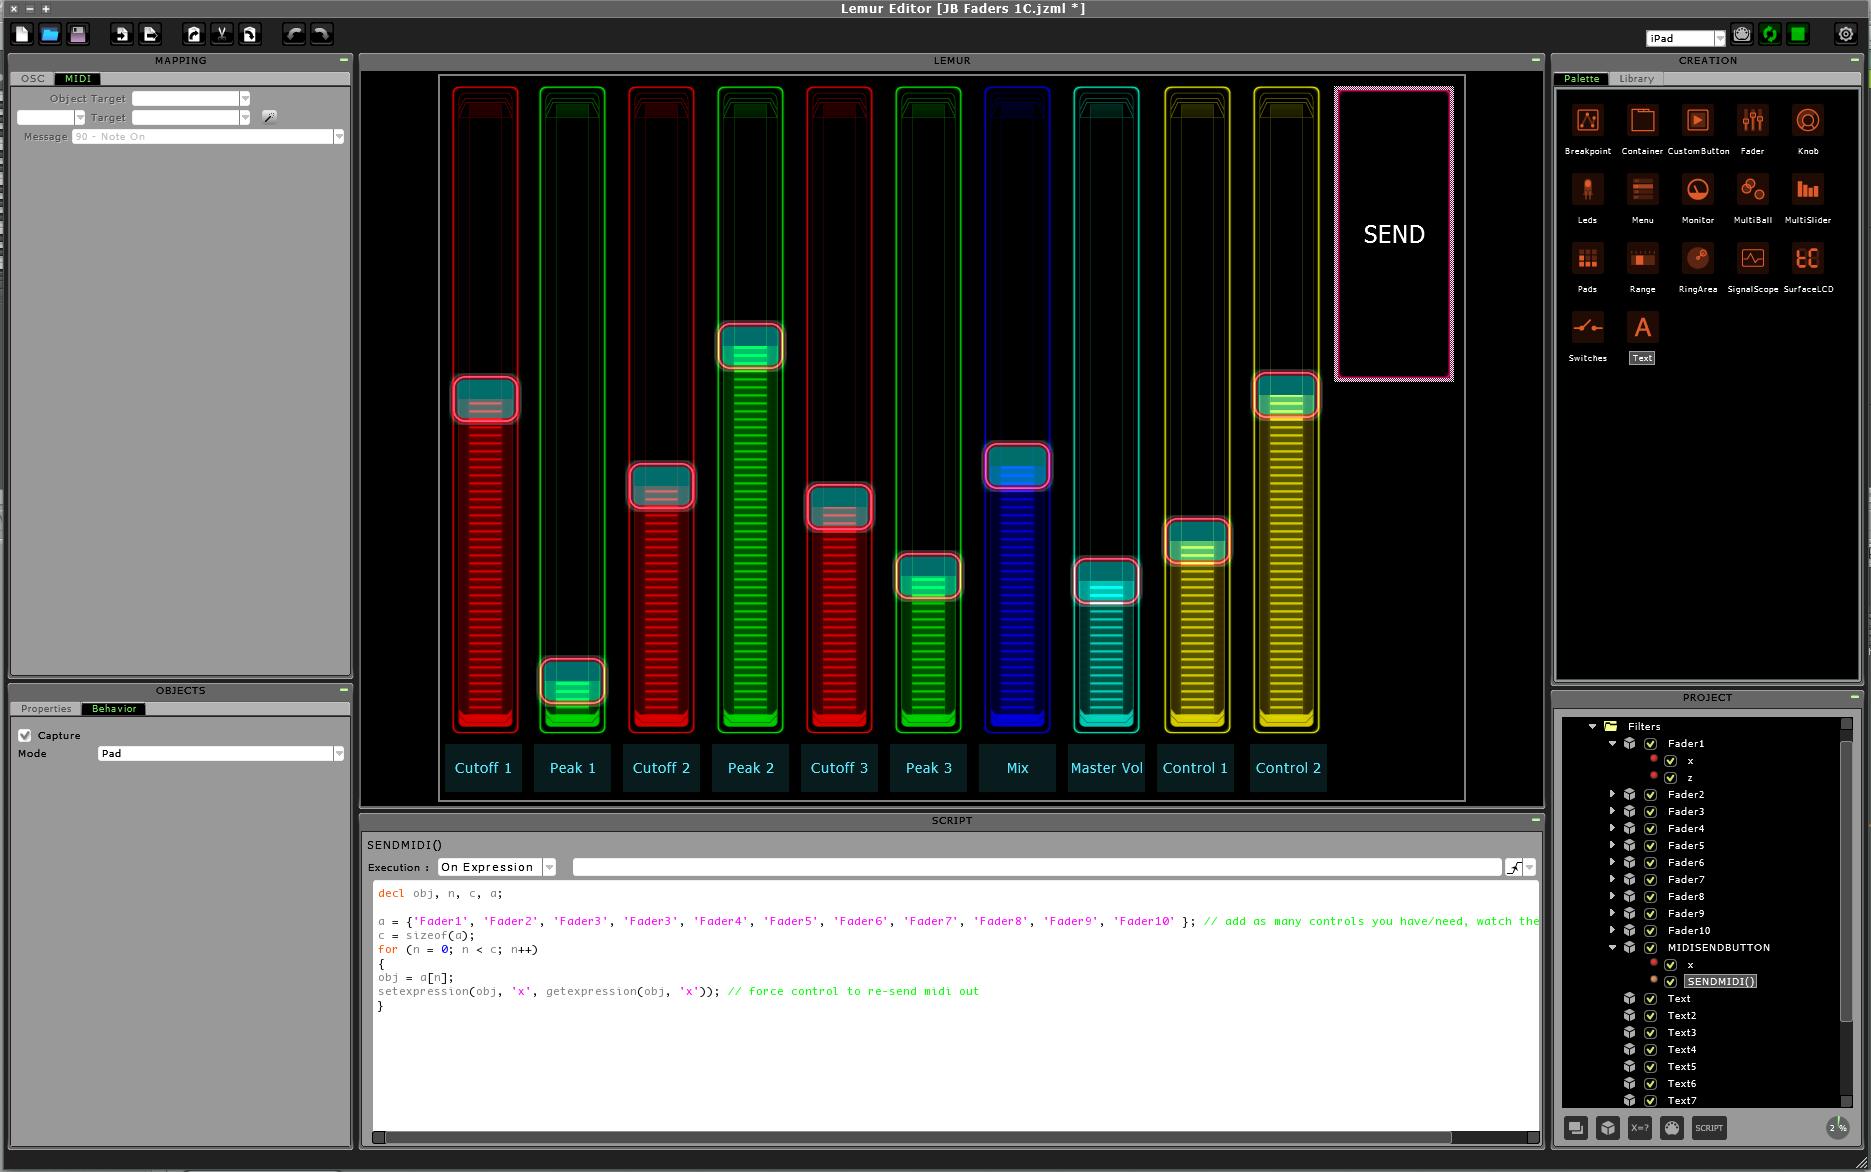Toggle the Capture checkbox
This screenshot has height=1172, width=1871.
(x=25, y=735)
